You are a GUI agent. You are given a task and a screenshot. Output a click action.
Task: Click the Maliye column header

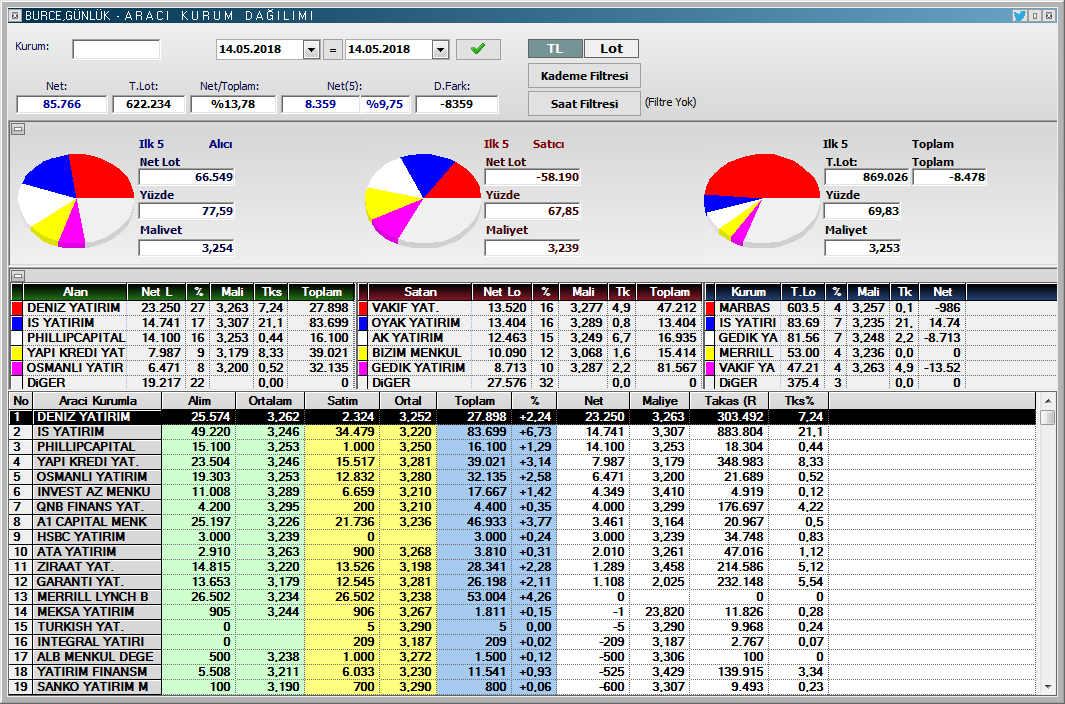(x=660, y=401)
